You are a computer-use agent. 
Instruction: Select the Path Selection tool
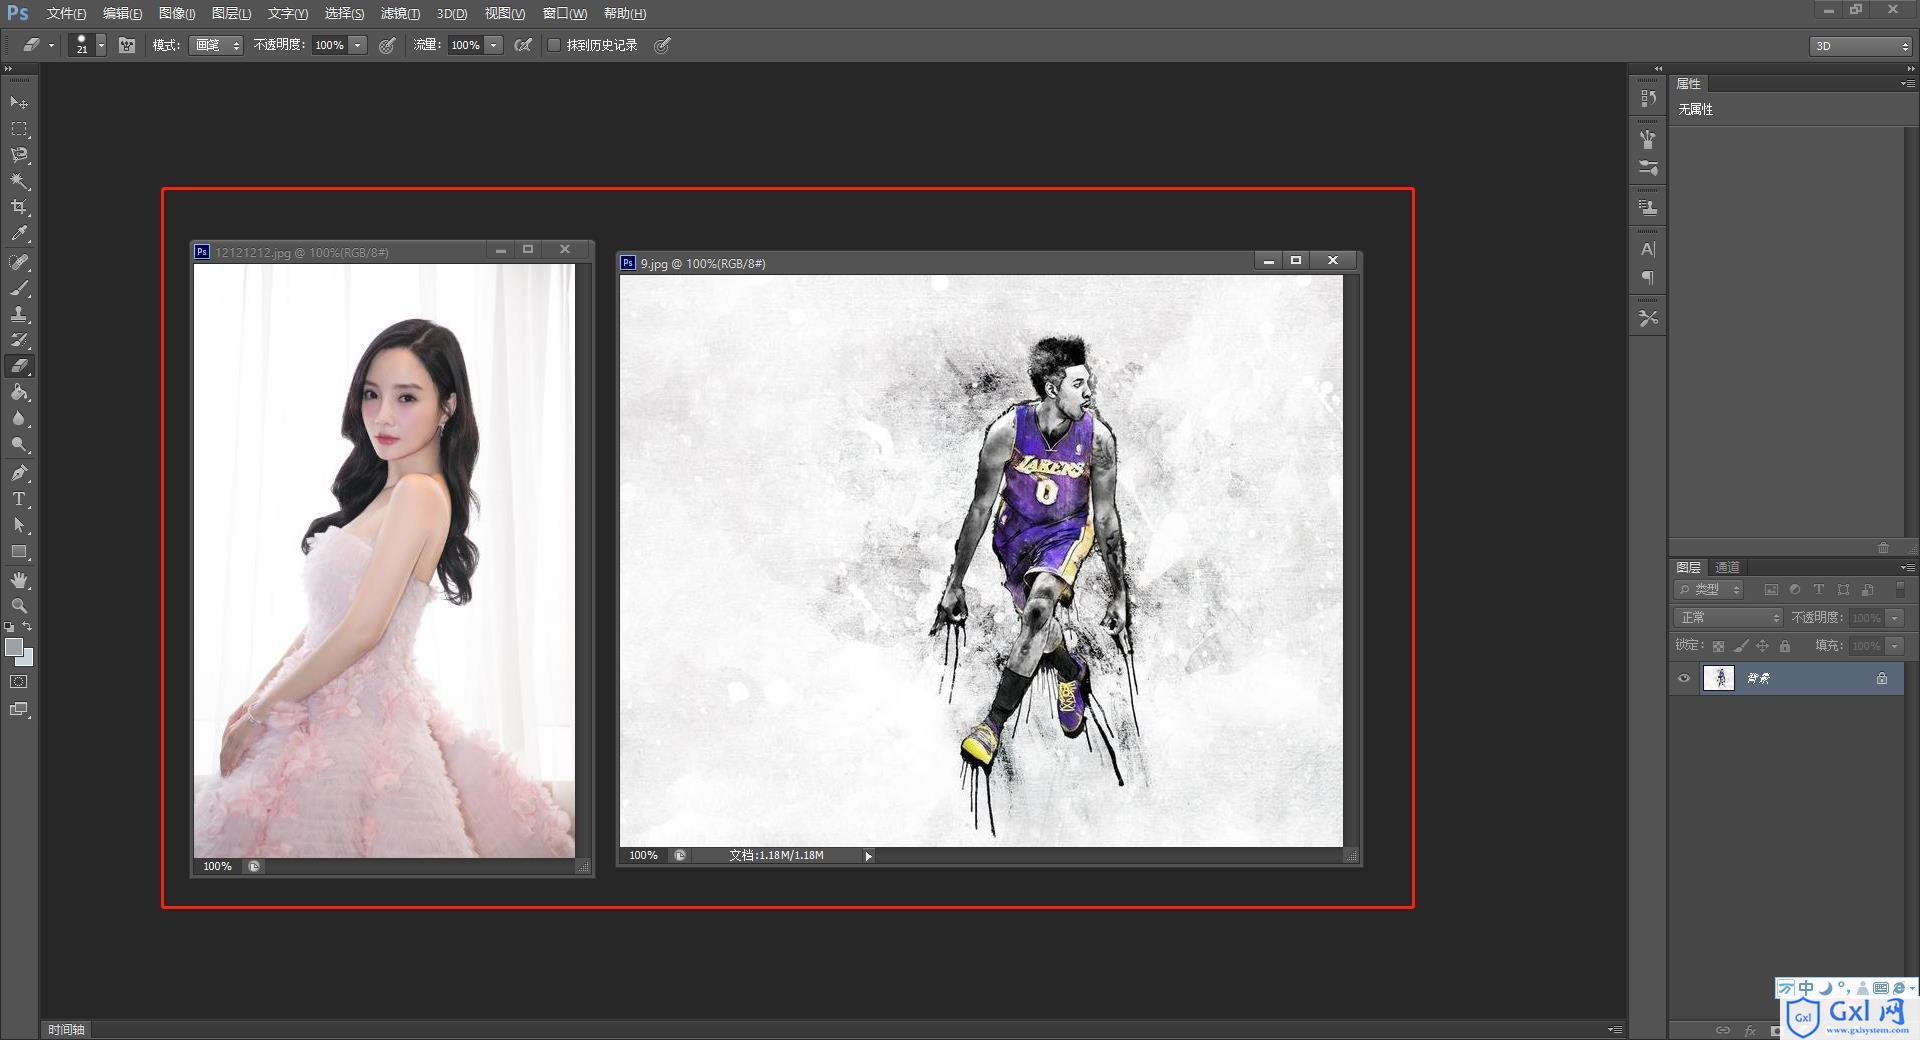[x=19, y=525]
